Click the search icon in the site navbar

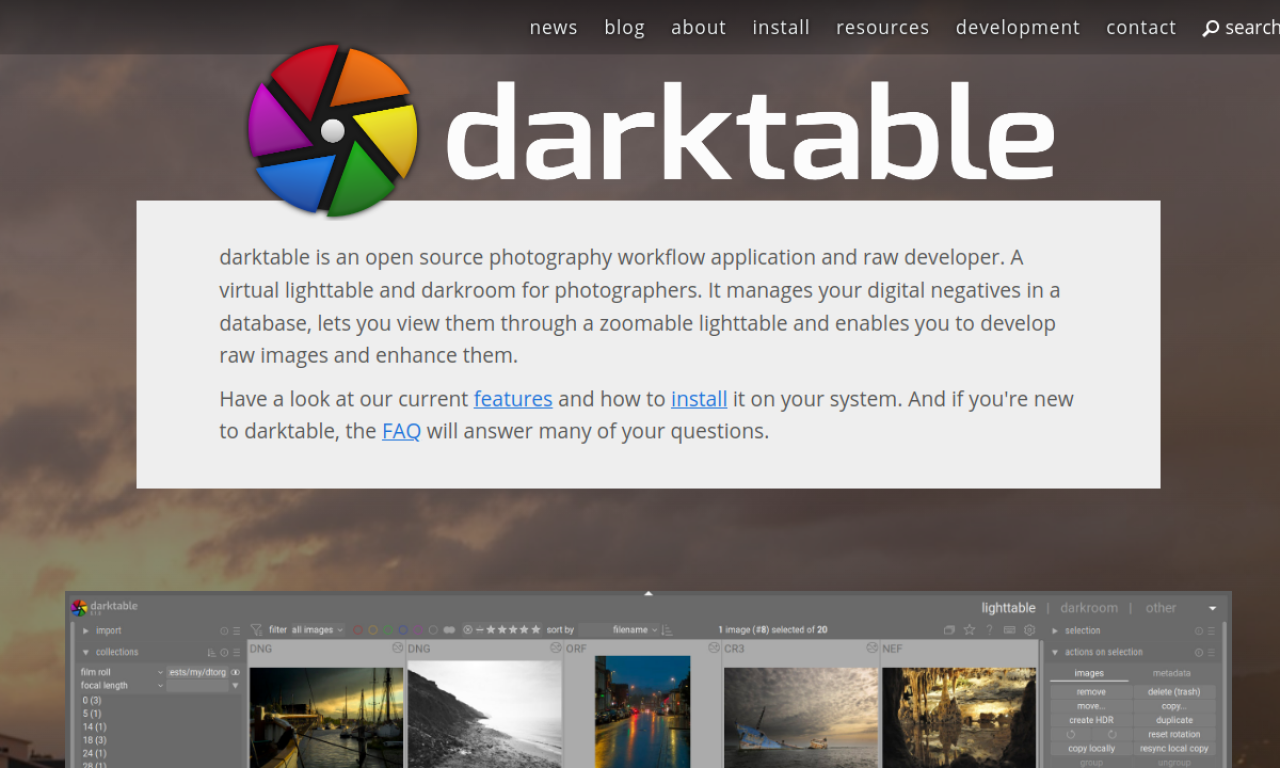[1210, 27]
